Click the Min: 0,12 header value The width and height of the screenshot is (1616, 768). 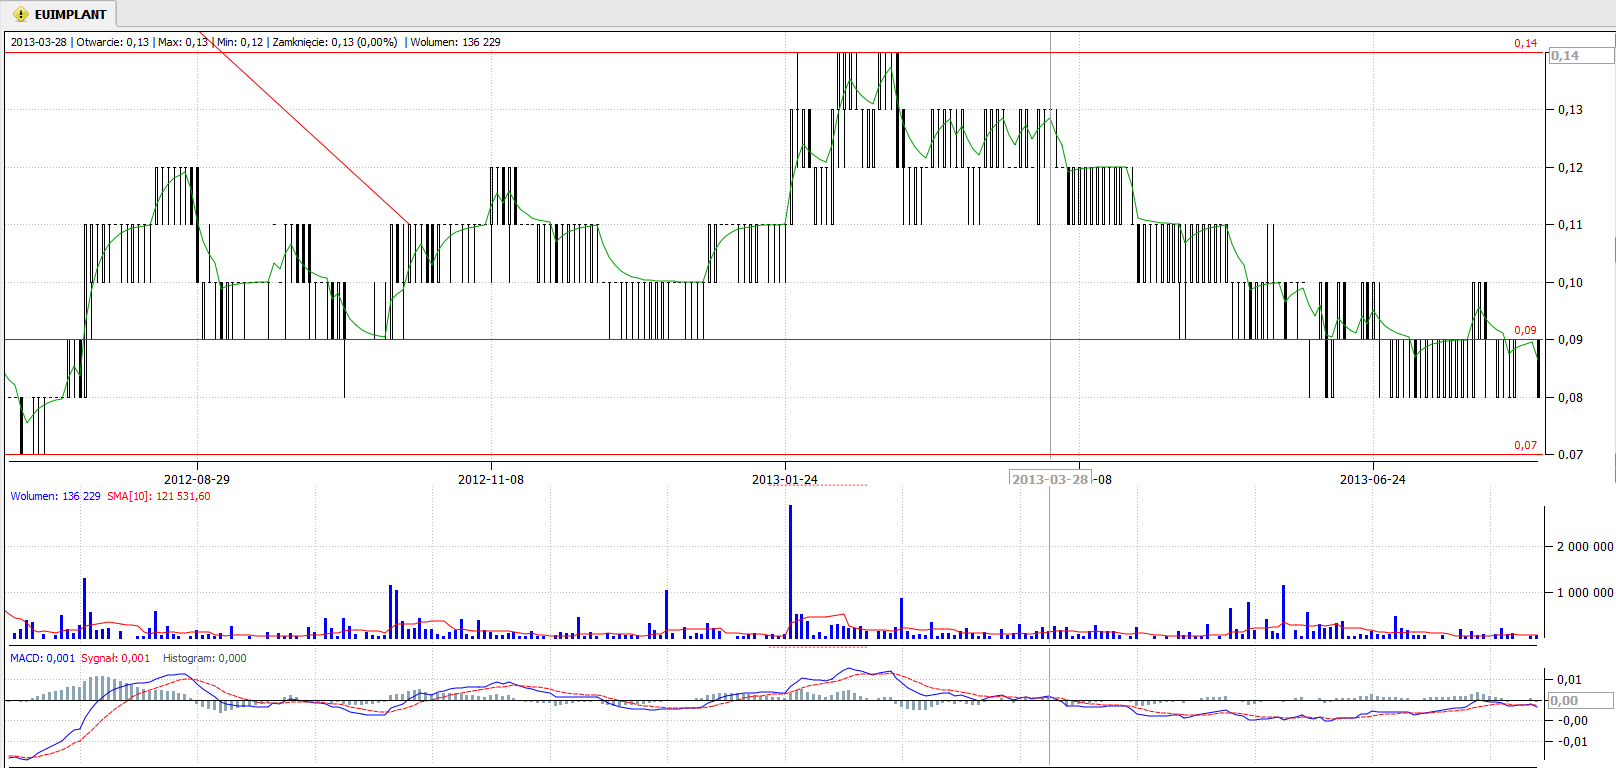tap(240, 42)
